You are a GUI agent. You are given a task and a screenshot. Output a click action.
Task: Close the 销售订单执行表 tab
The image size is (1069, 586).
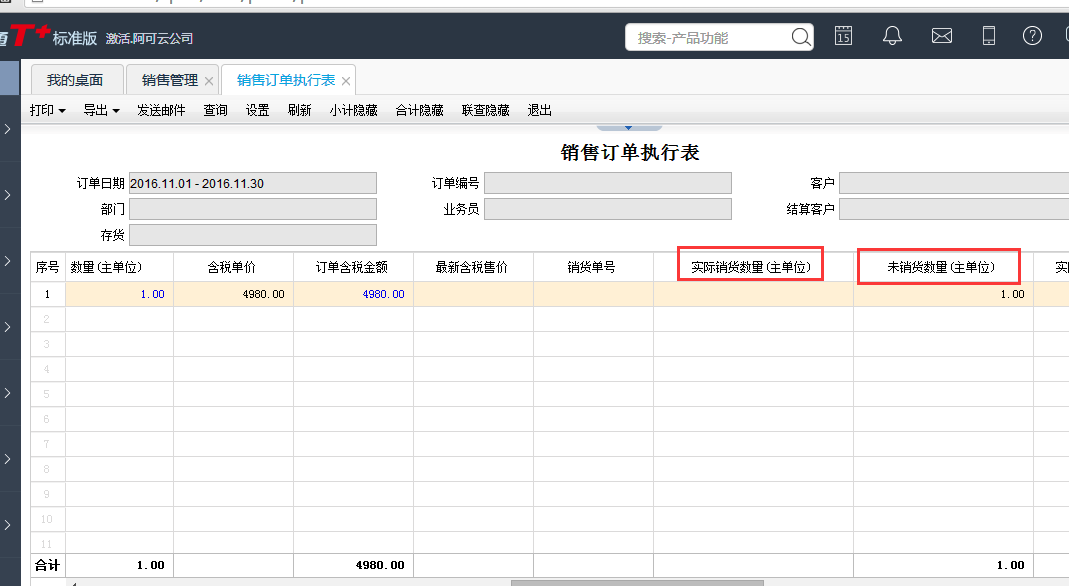click(x=346, y=81)
